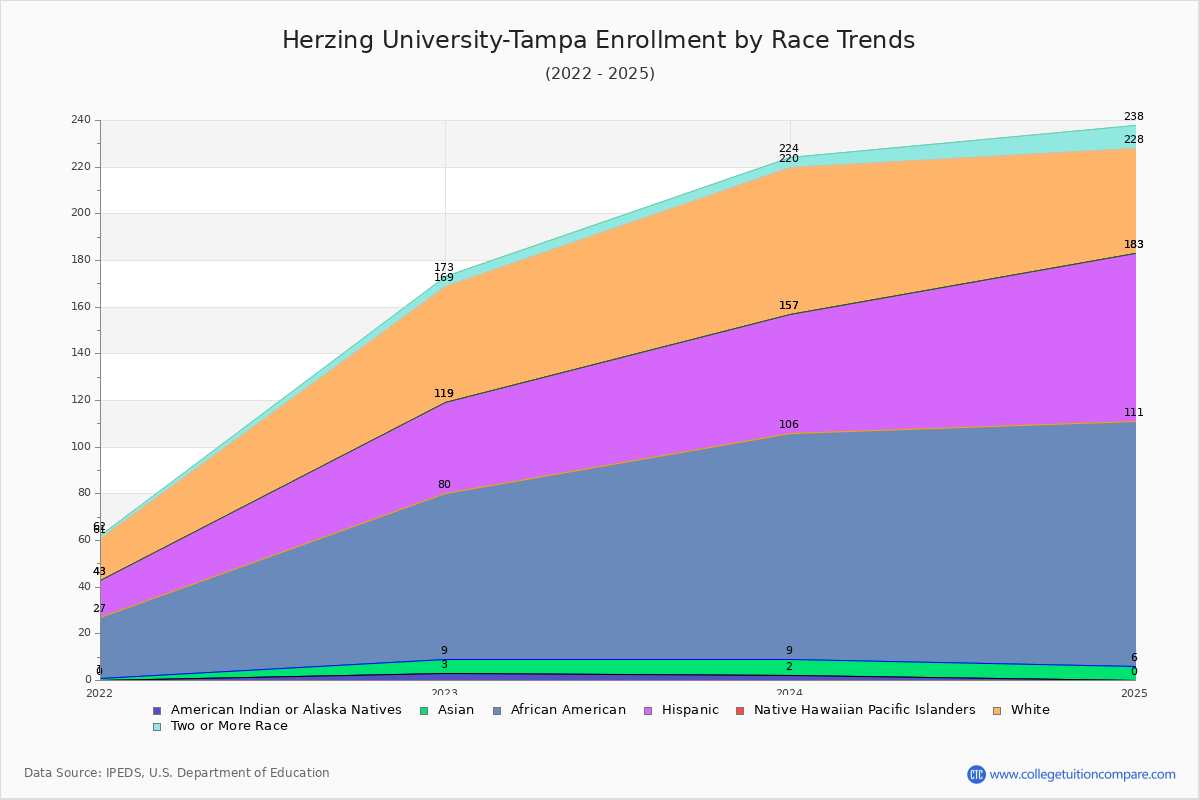Image resolution: width=1200 pixels, height=800 pixels.
Task: Click the CTC logo icon
Action: [x=976, y=774]
